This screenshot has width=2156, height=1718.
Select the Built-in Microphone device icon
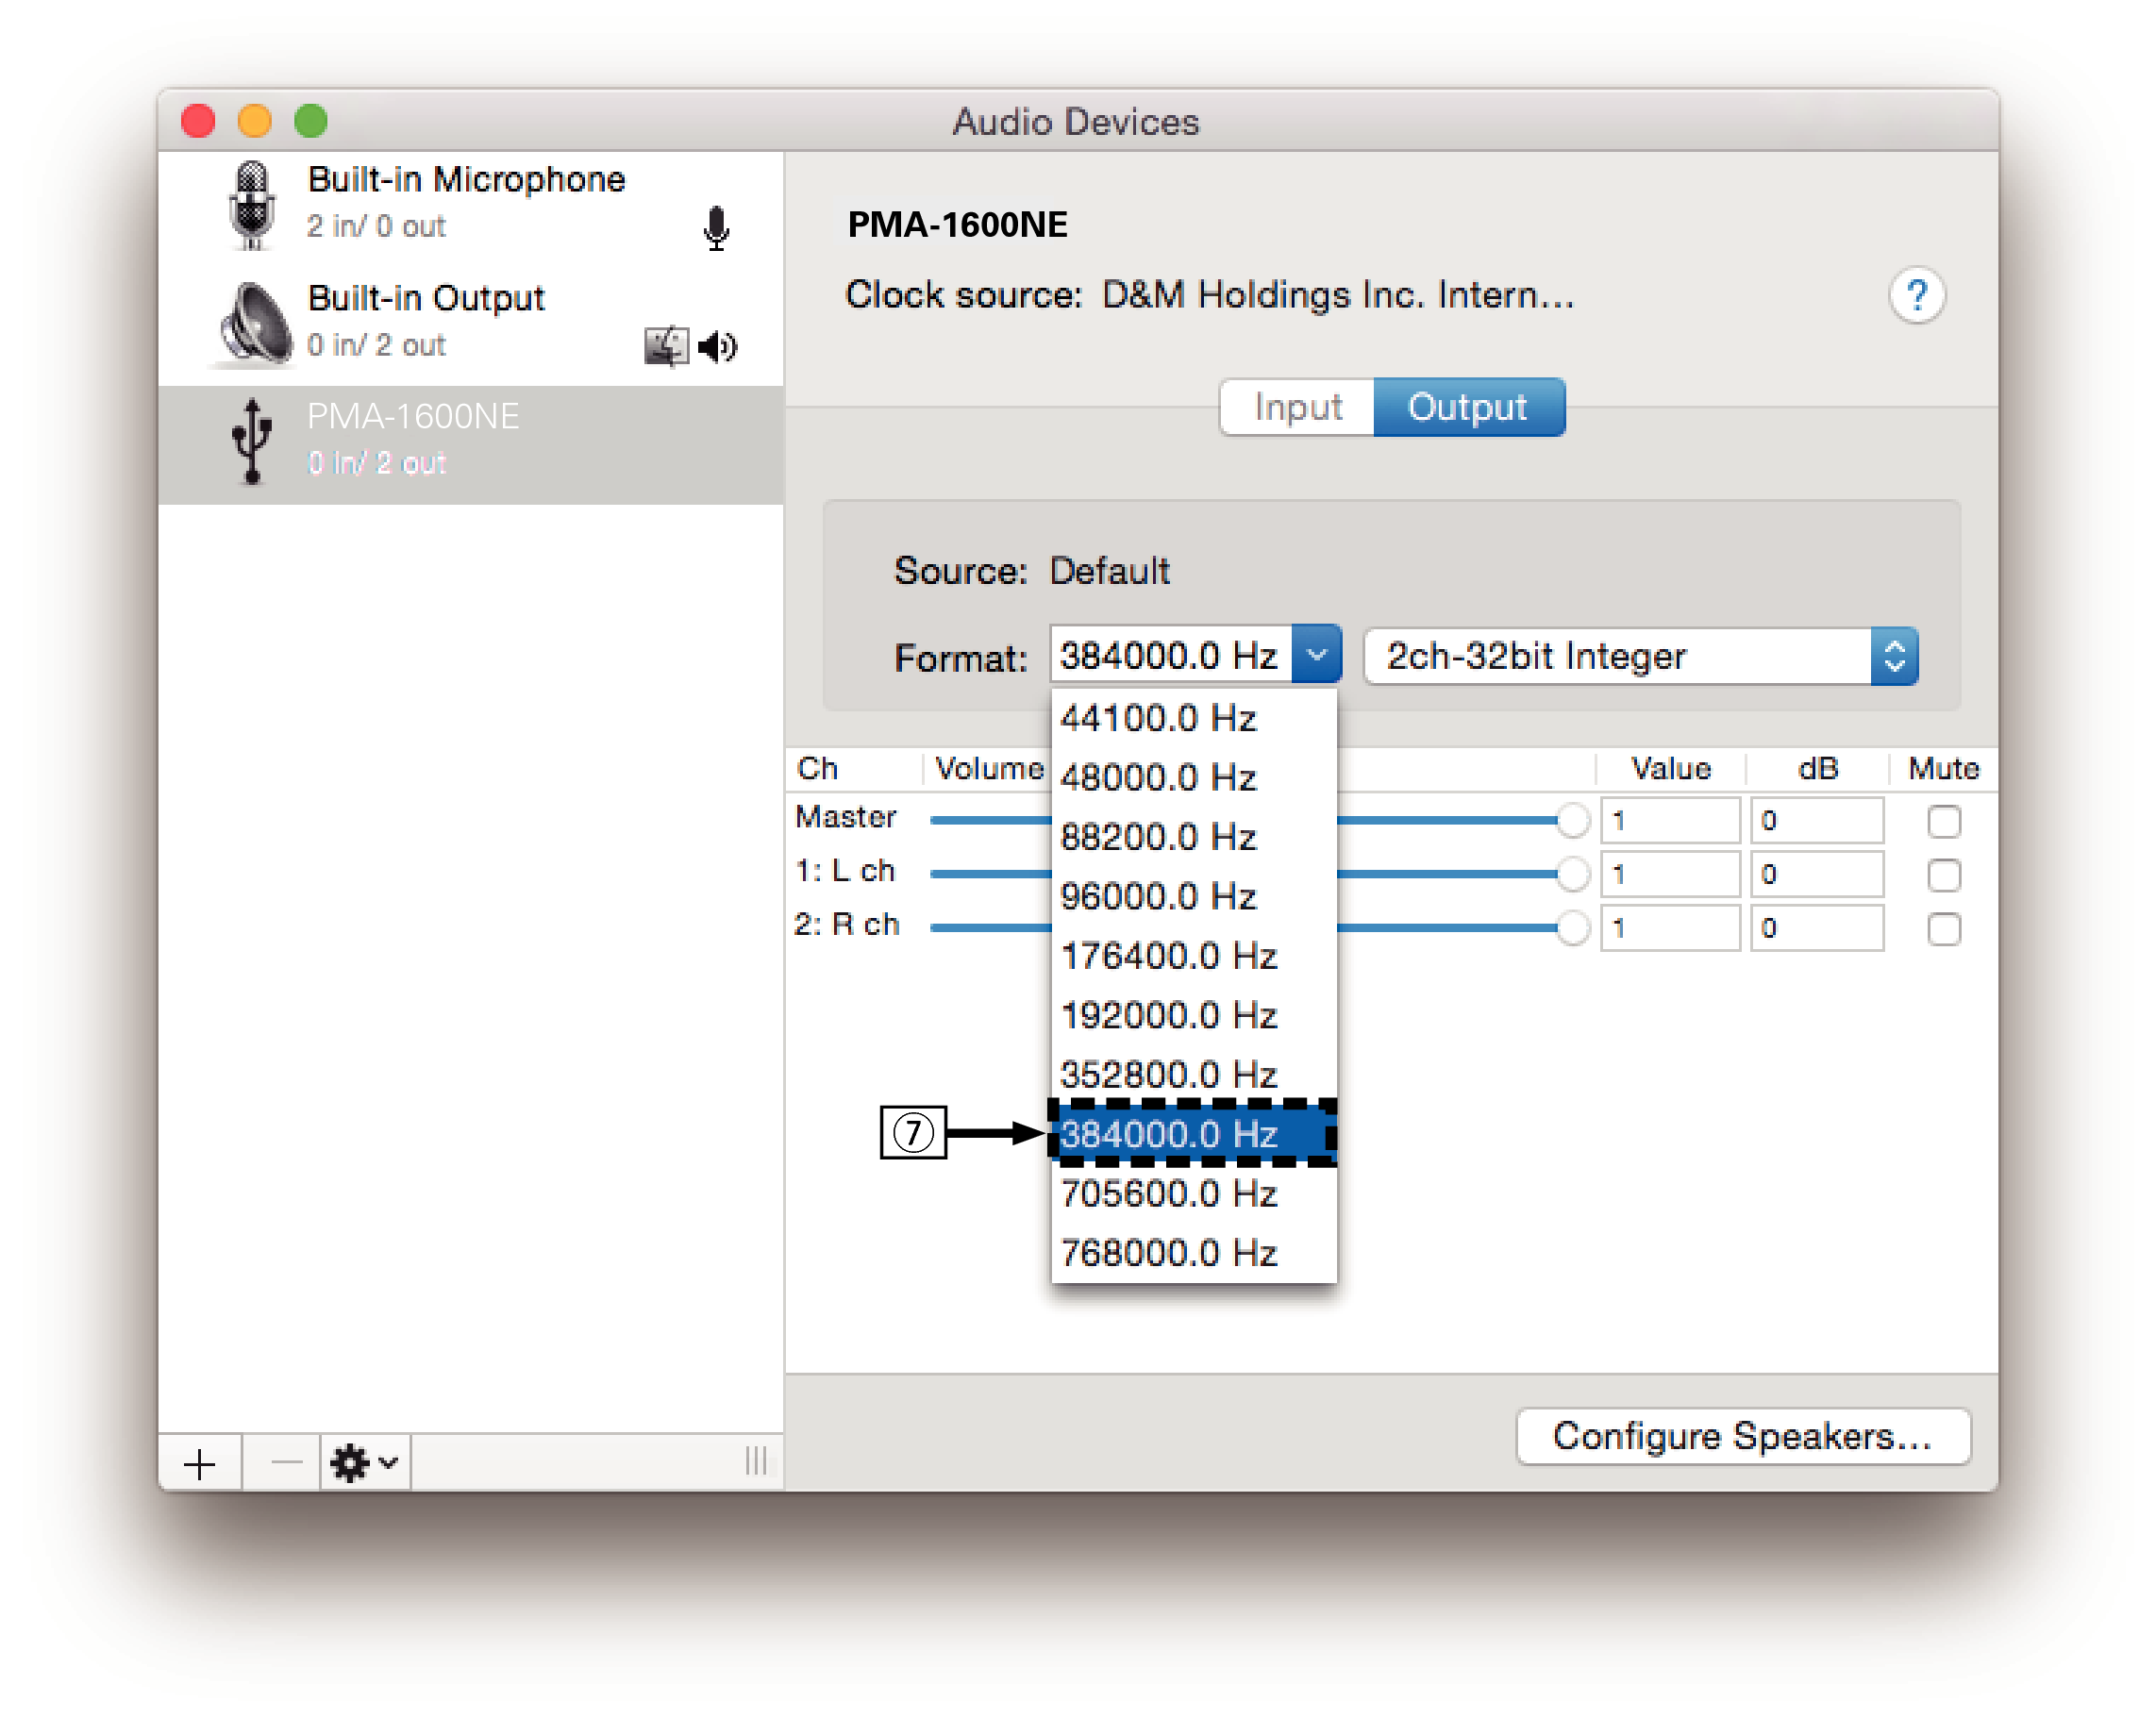tap(253, 205)
